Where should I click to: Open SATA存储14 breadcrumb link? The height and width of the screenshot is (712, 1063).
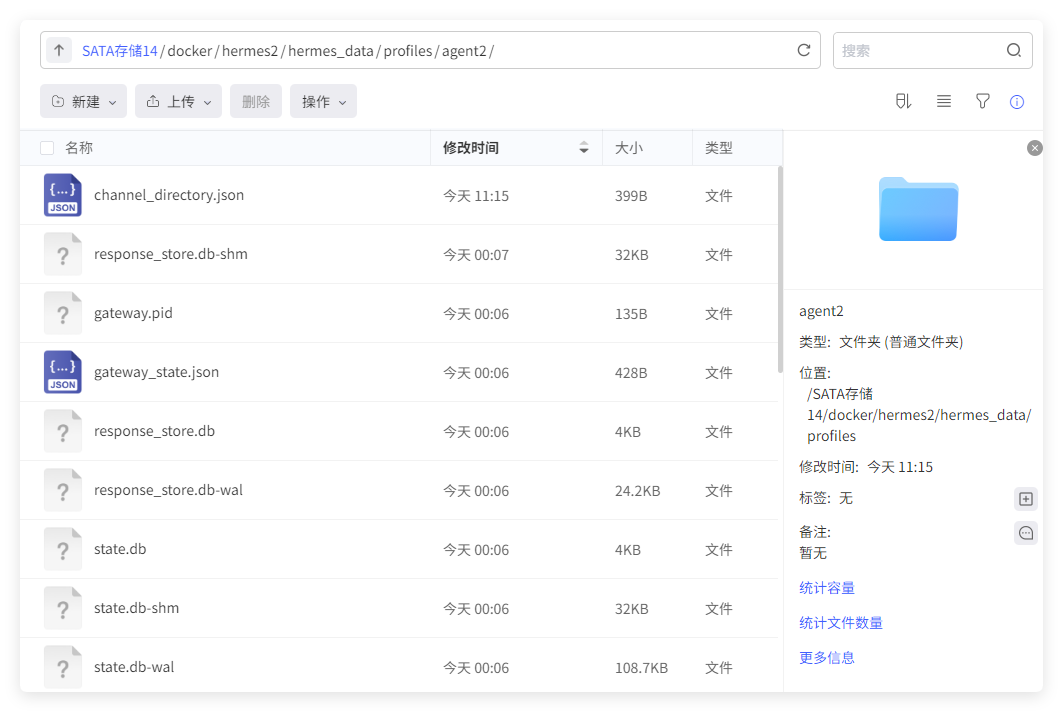[x=119, y=51]
